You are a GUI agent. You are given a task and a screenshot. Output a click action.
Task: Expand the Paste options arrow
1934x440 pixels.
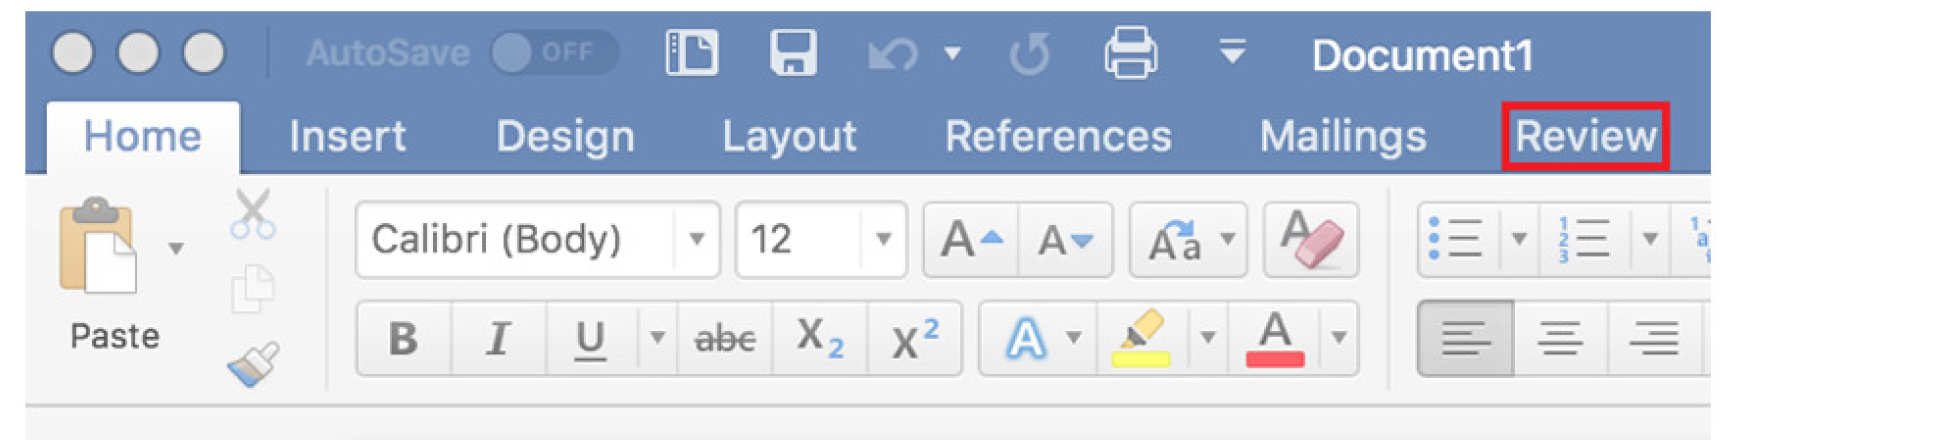pos(176,248)
